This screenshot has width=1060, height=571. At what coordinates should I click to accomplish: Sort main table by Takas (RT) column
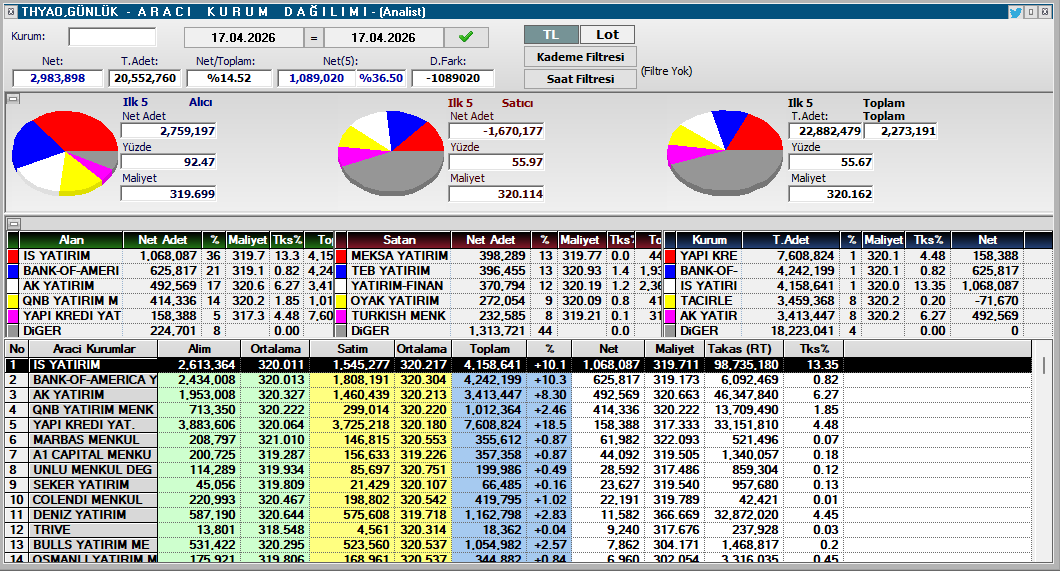click(743, 349)
